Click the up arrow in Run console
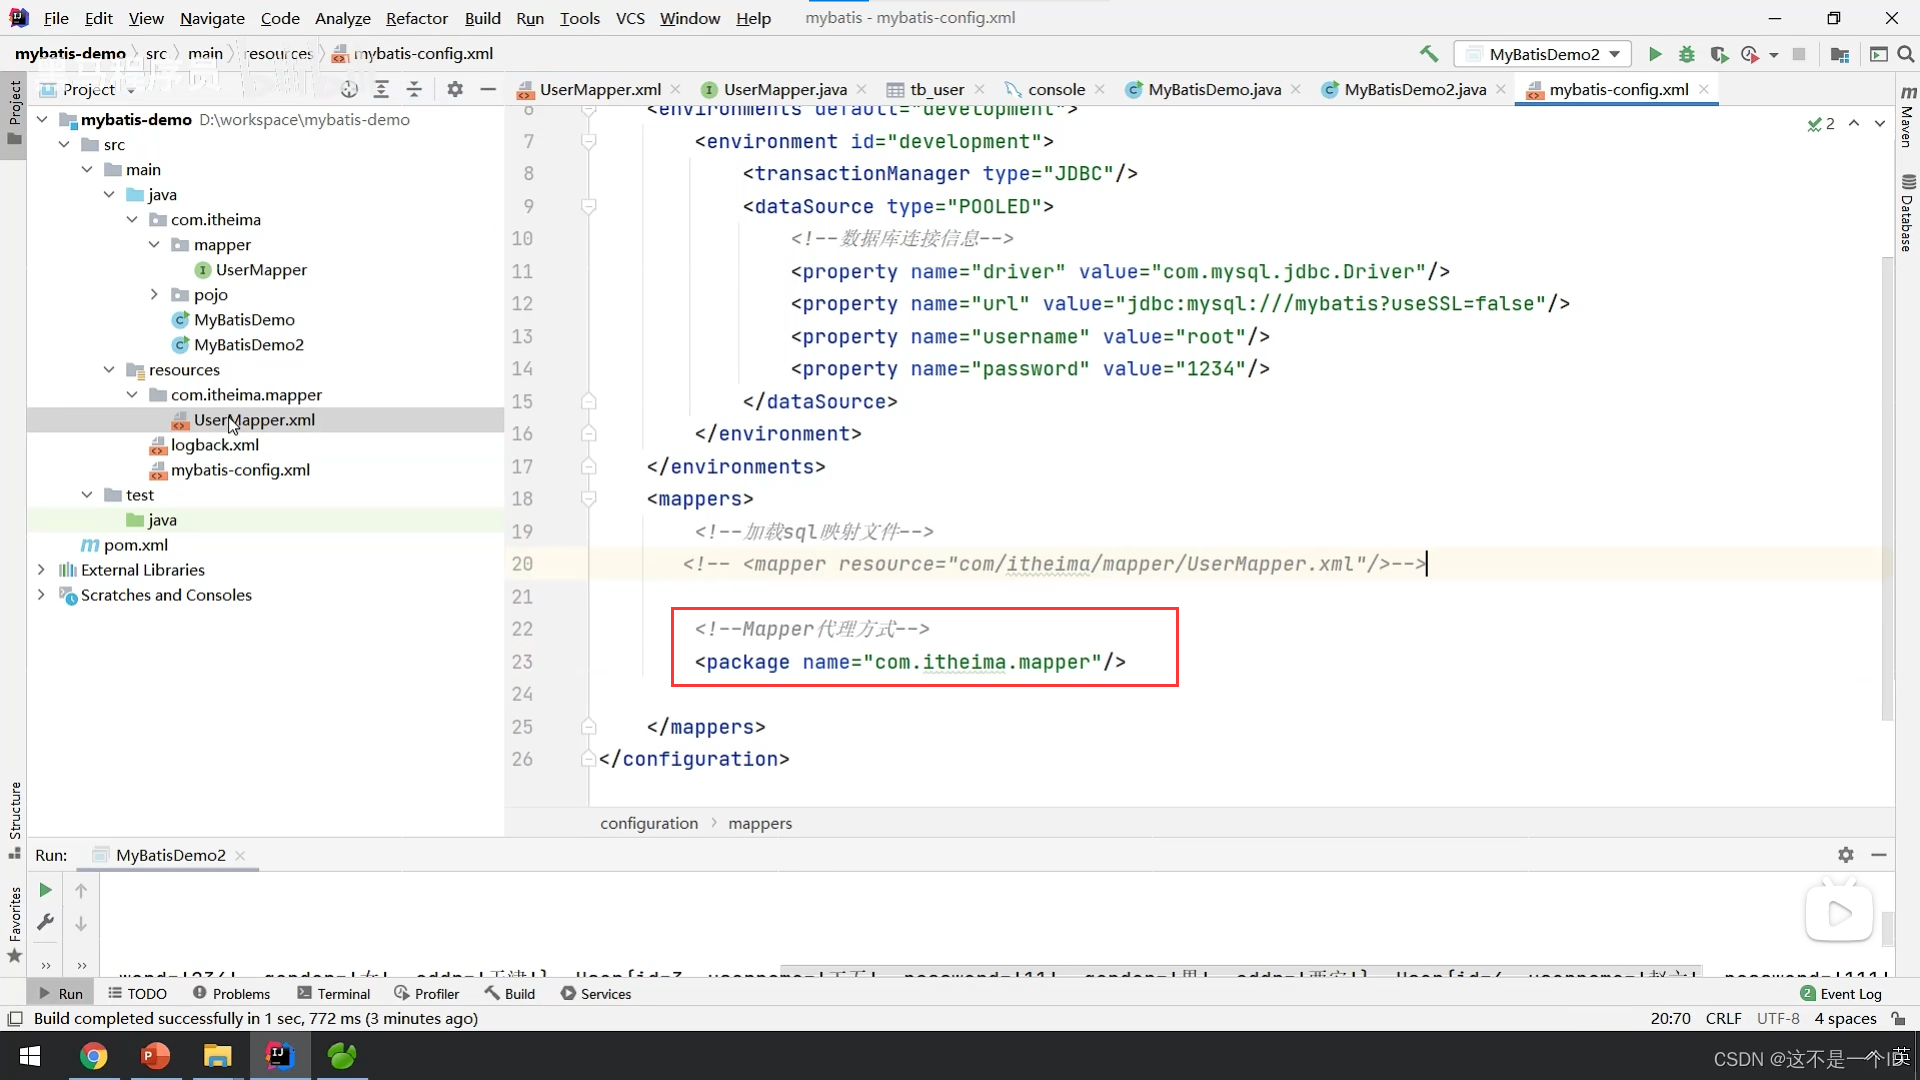The image size is (1920, 1080). click(x=81, y=890)
